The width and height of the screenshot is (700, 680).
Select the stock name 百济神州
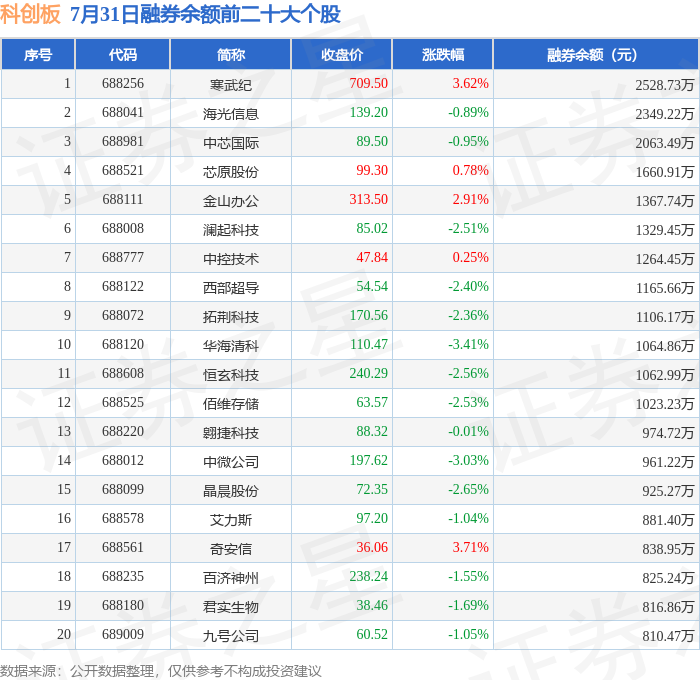231,578
